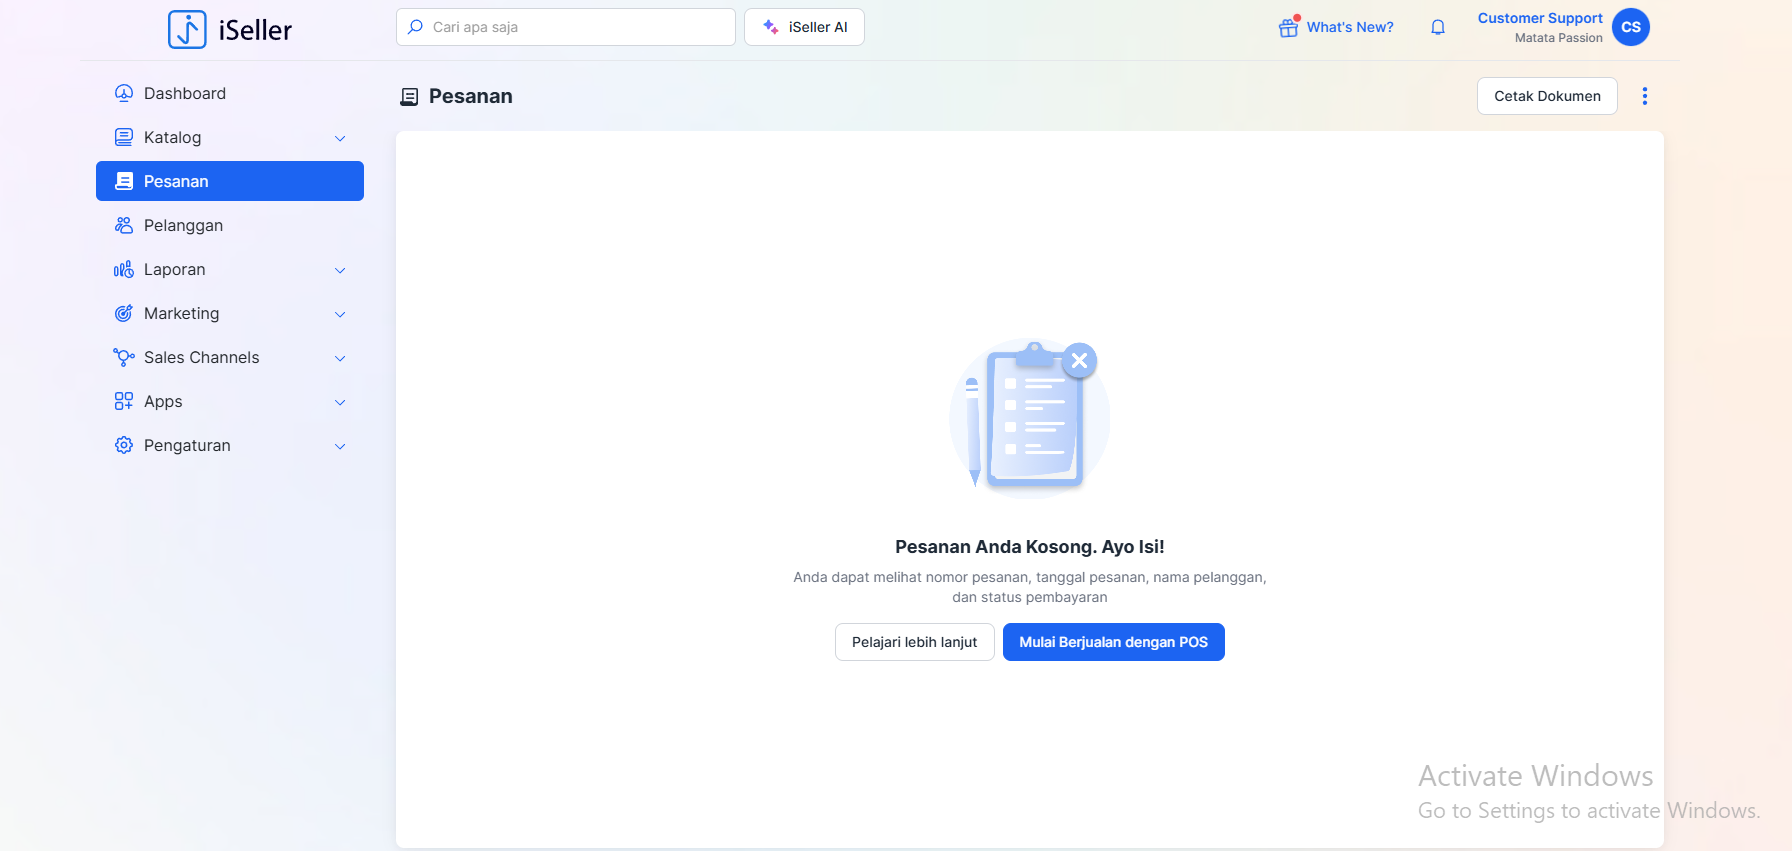The width and height of the screenshot is (1792, 851).
Task: Click the Pelanggan people icon
Action: pos(124,225)
